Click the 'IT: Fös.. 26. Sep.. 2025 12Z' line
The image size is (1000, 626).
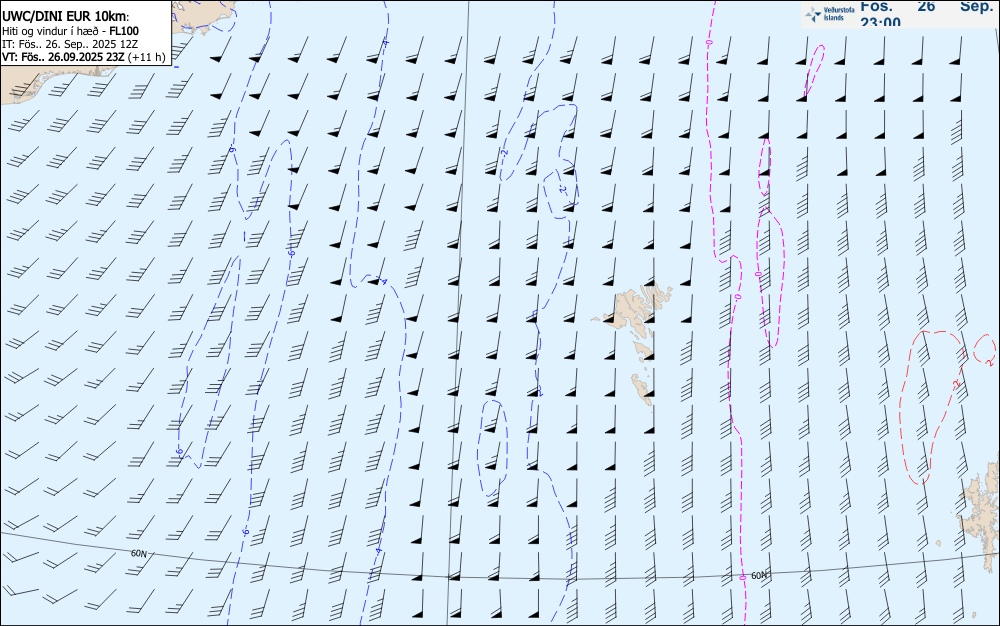tap(70, 44)
